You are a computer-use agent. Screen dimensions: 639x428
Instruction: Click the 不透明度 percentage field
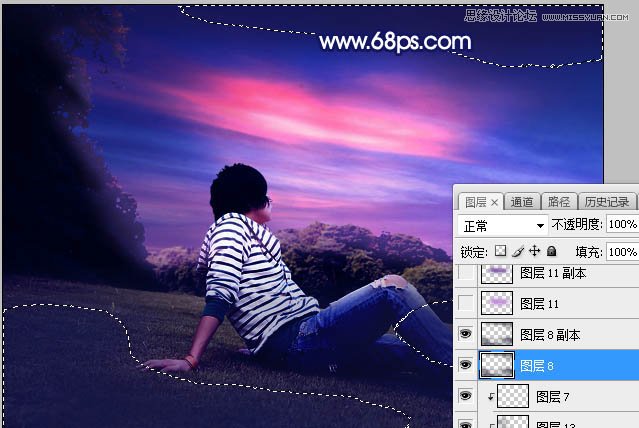[x=622, y=224]
